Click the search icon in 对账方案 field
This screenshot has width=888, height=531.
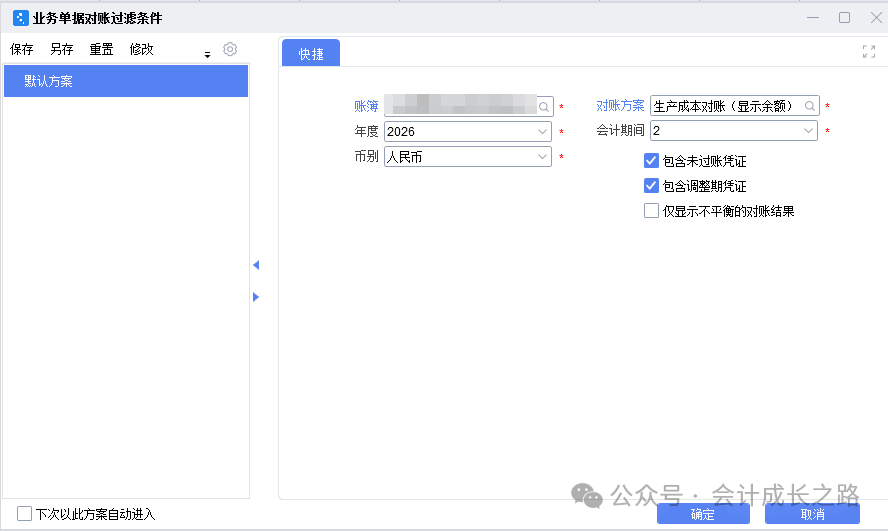click(x=810, y=106)
